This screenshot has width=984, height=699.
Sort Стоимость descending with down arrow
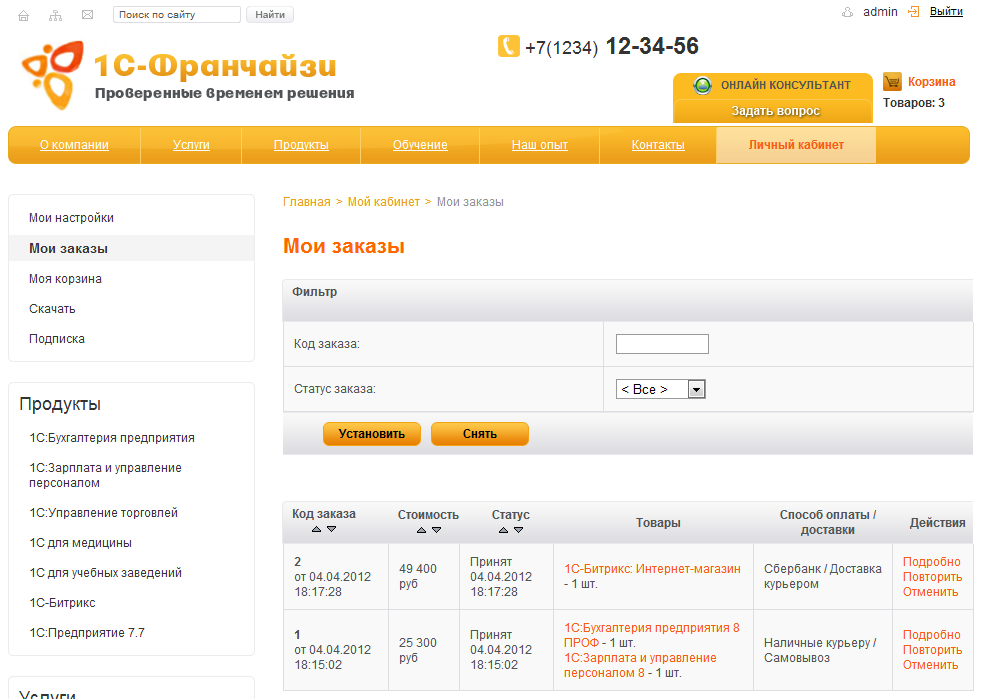coord(438,531)
